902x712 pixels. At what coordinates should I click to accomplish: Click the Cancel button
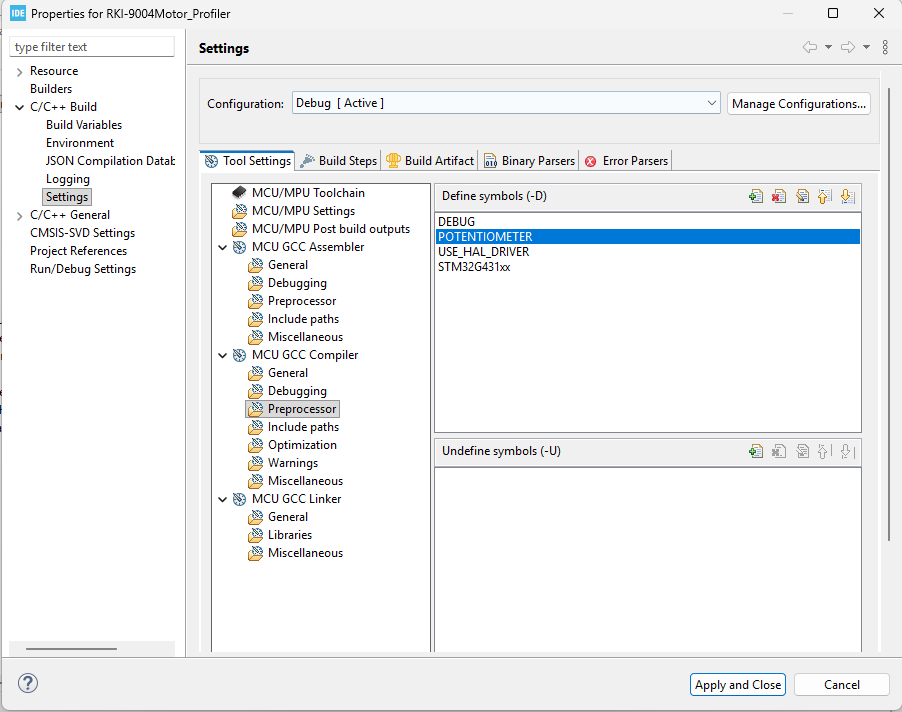pos(842,684)
